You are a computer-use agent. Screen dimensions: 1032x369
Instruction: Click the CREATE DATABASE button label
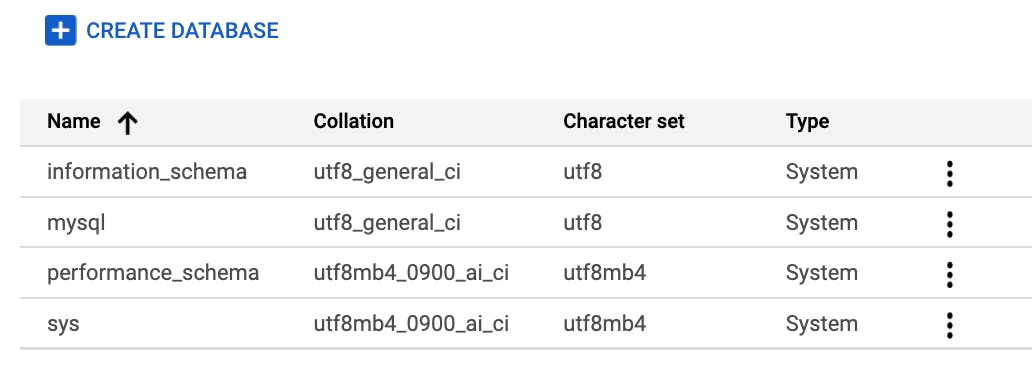point(182,30)
